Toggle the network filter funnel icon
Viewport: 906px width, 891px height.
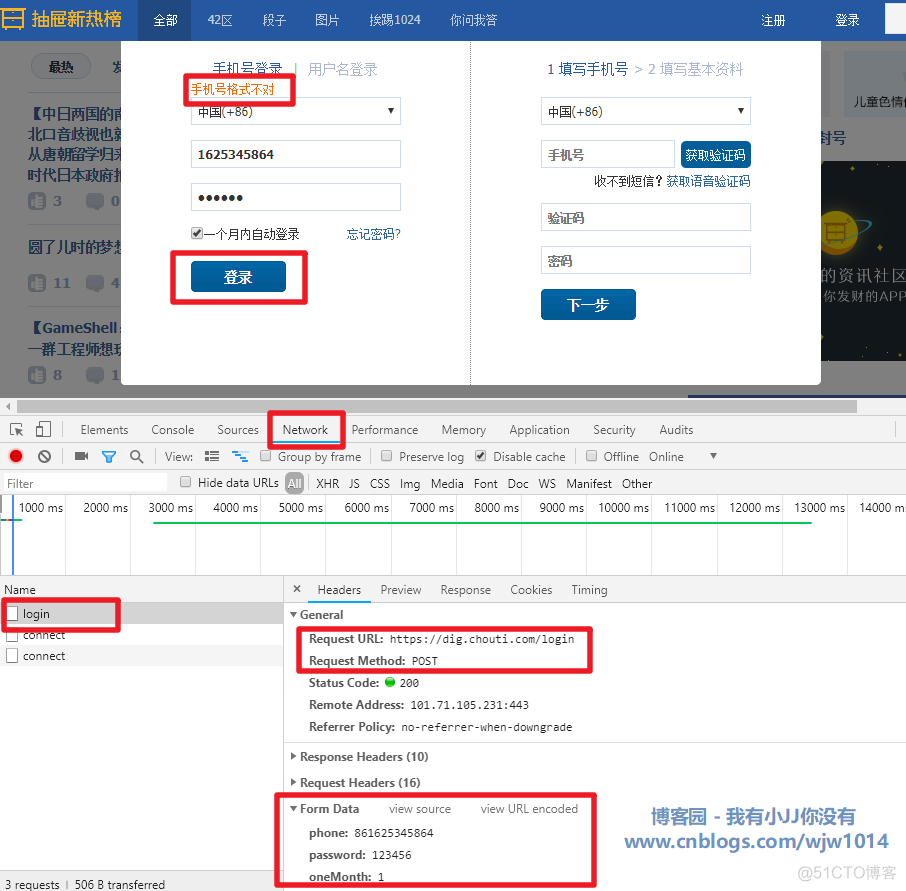[109, 455]
